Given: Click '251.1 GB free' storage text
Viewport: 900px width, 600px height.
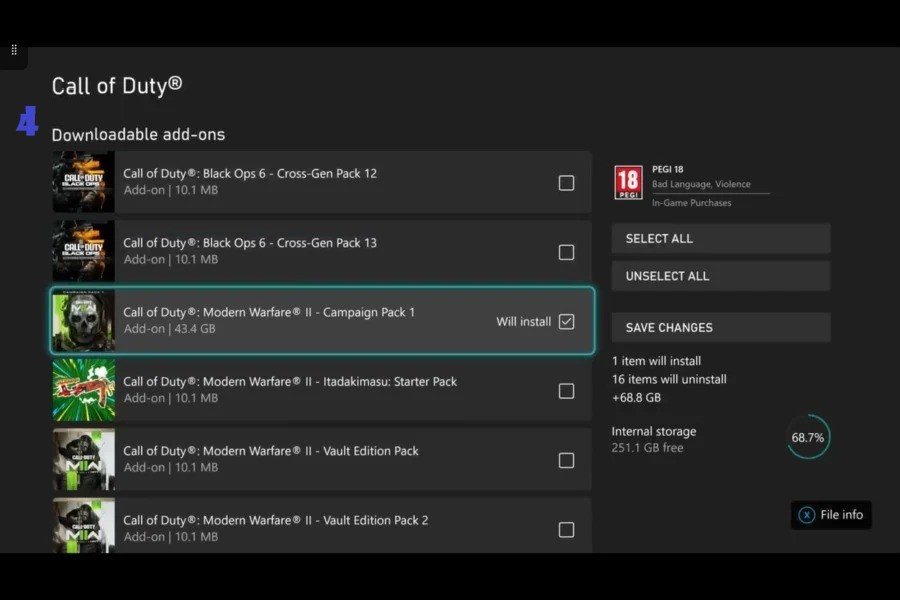Looking at the screenshot, I should [x=647, y=448].
